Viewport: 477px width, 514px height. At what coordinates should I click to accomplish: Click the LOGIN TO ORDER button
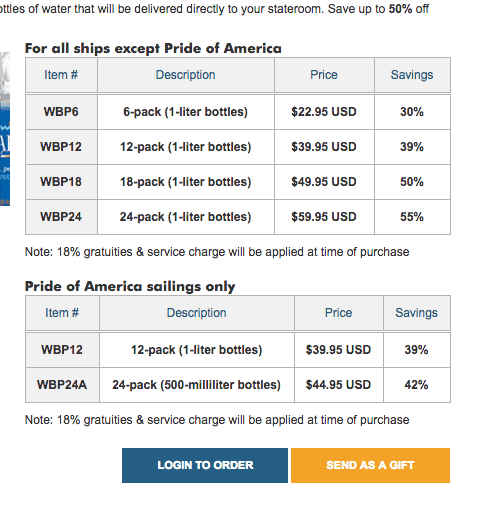click(x=205, y=465)
